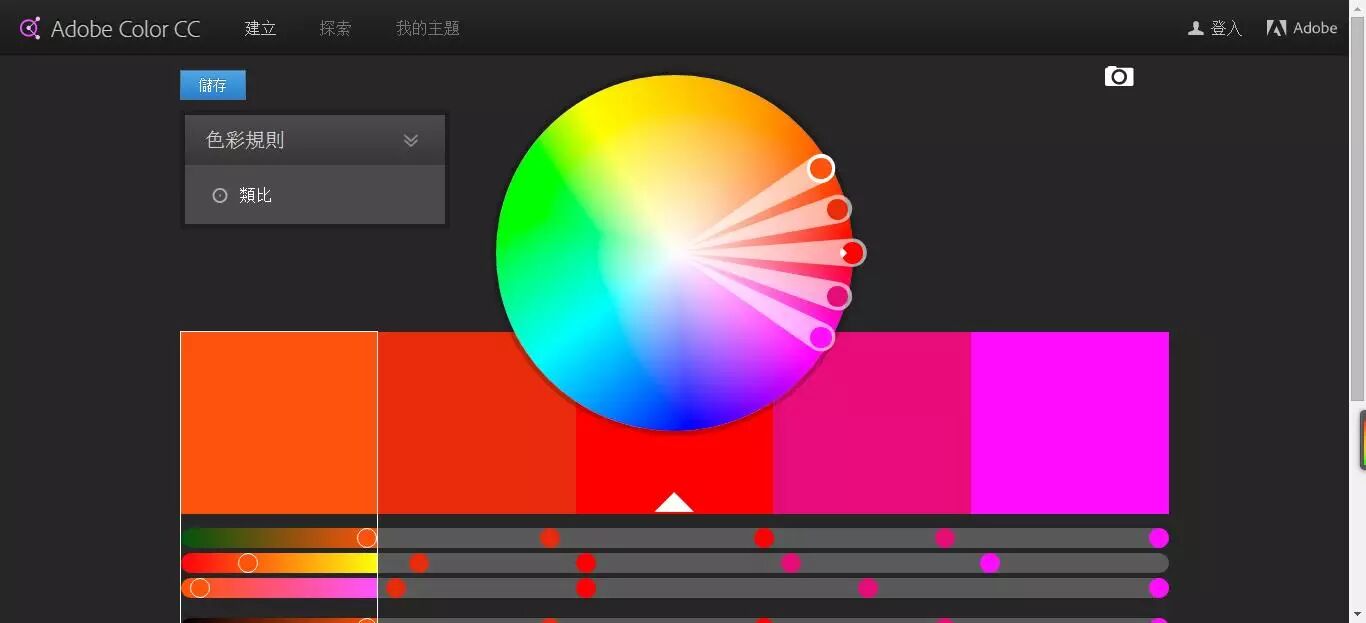Click the 登入 sign-in link
Image resolution: width=1366 pixels, height=623 pixels.
1226,28
